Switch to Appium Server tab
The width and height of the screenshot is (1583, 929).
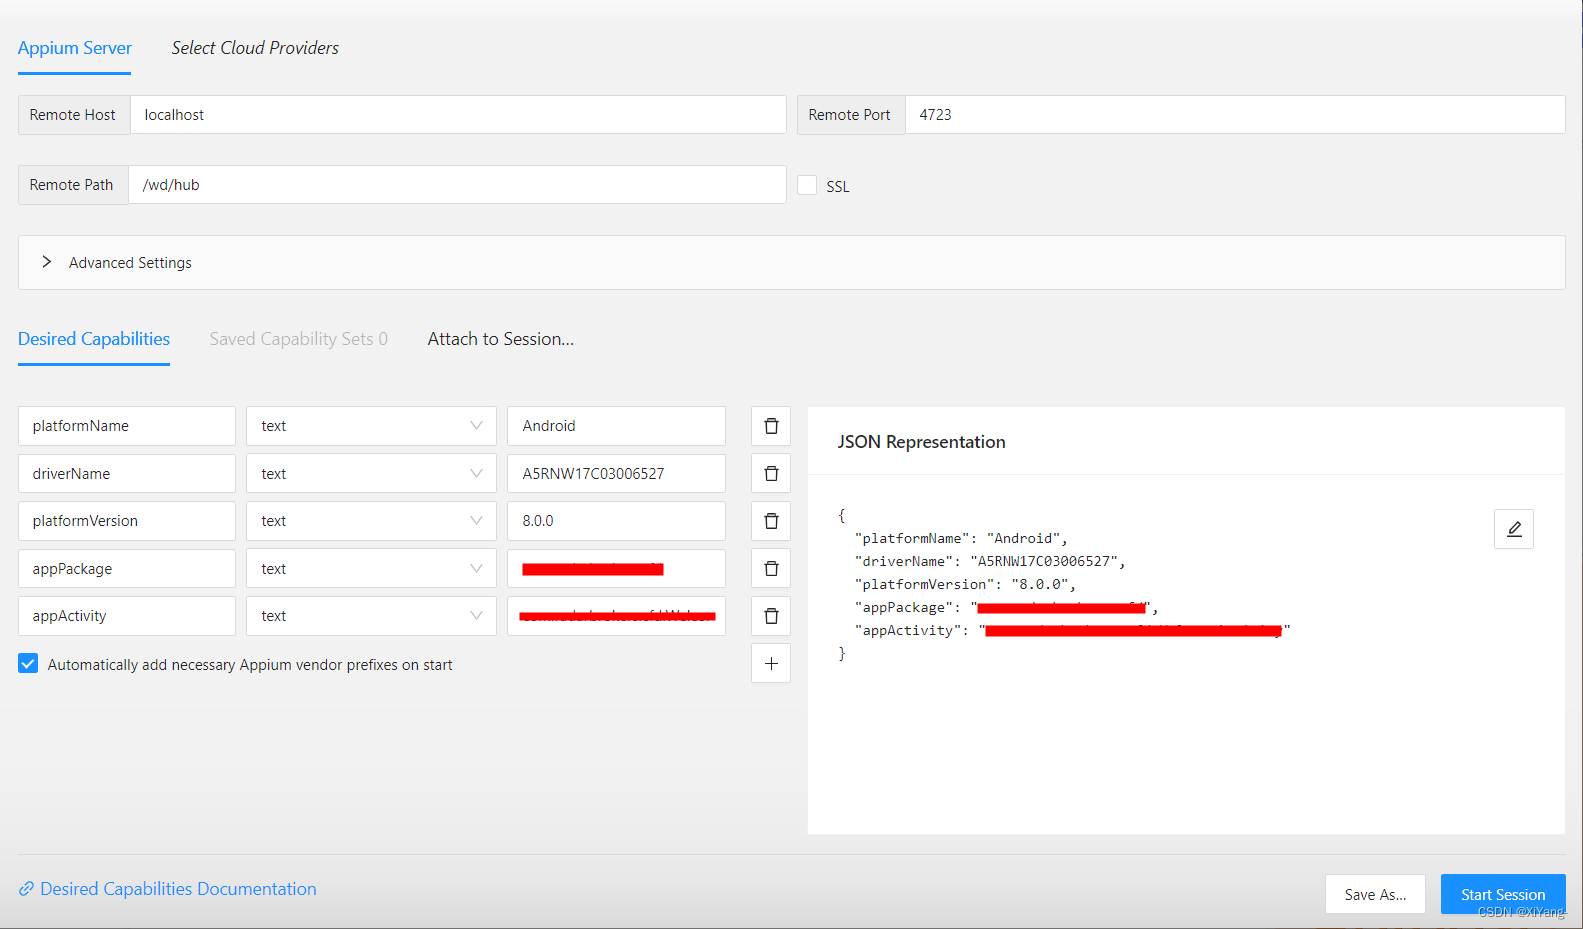pos(75,48)
